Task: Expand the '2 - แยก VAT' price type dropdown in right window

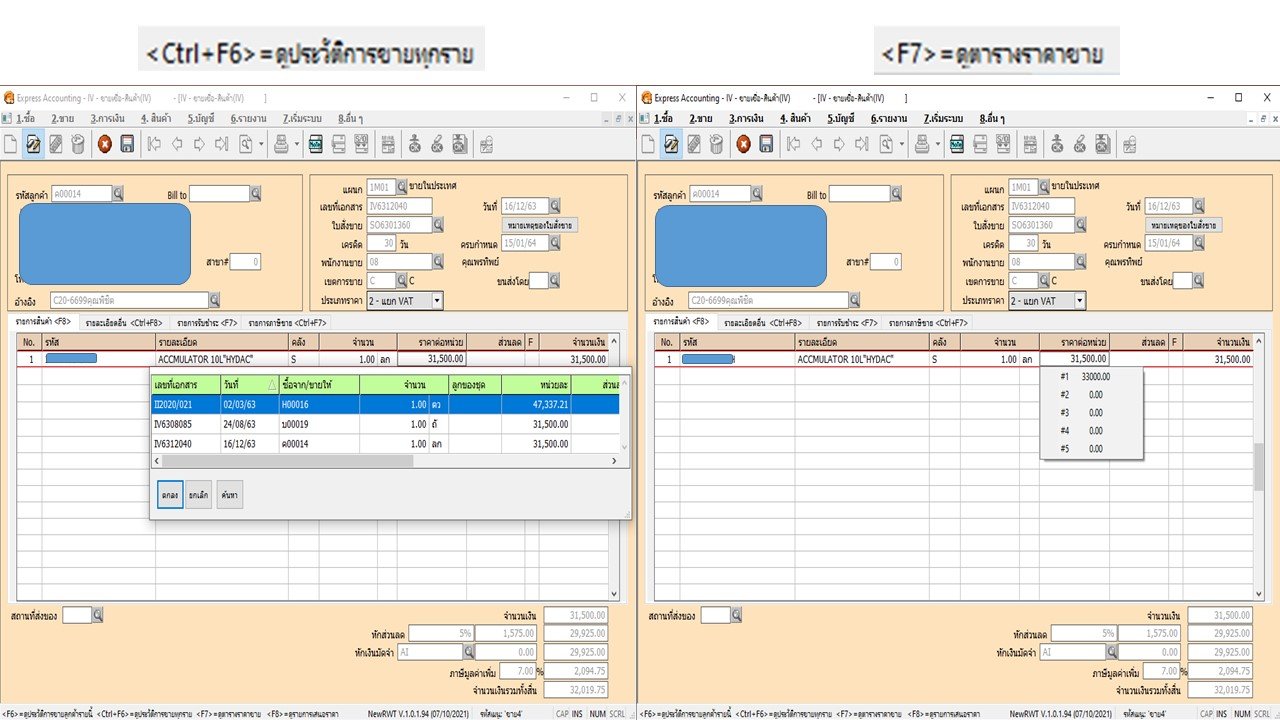Action: click(x=1078, y=300)
